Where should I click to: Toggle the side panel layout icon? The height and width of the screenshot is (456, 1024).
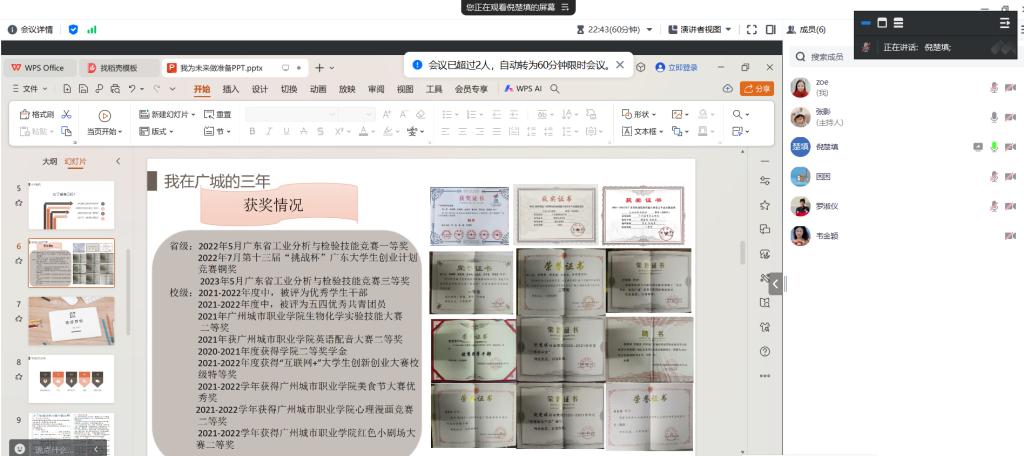(x=771, y=29)
